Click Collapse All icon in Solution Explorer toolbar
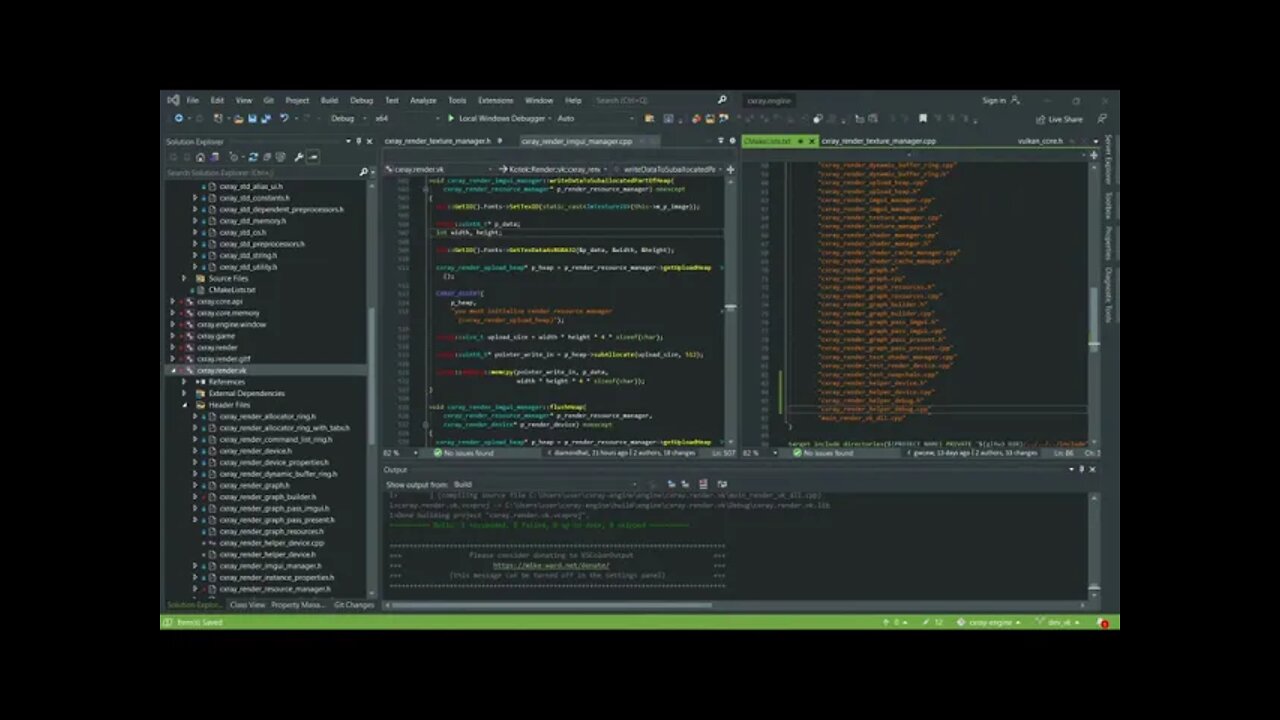1280x720 pixels. [x=268, y=157]
